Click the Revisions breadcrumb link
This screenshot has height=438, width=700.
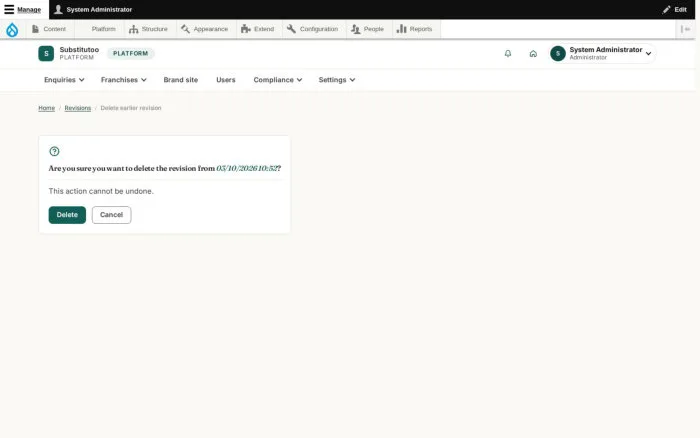pos(78,108)
